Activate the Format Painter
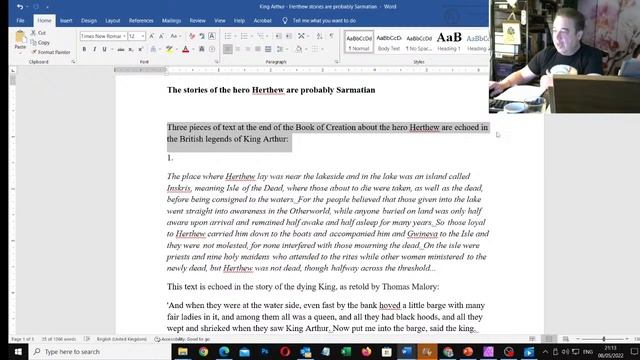Viewport: 640px width, 360px height. [51, 52]
